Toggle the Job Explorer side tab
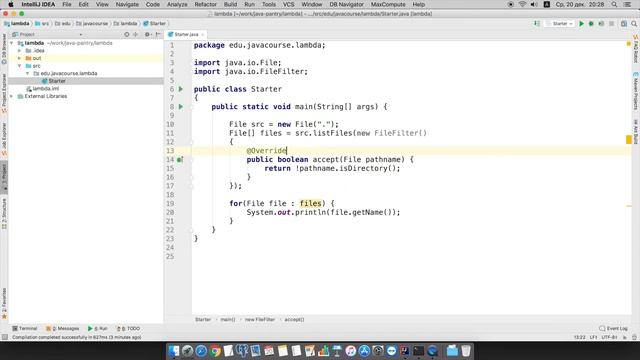This screenshot has width=640, height=360. (4, 139)
